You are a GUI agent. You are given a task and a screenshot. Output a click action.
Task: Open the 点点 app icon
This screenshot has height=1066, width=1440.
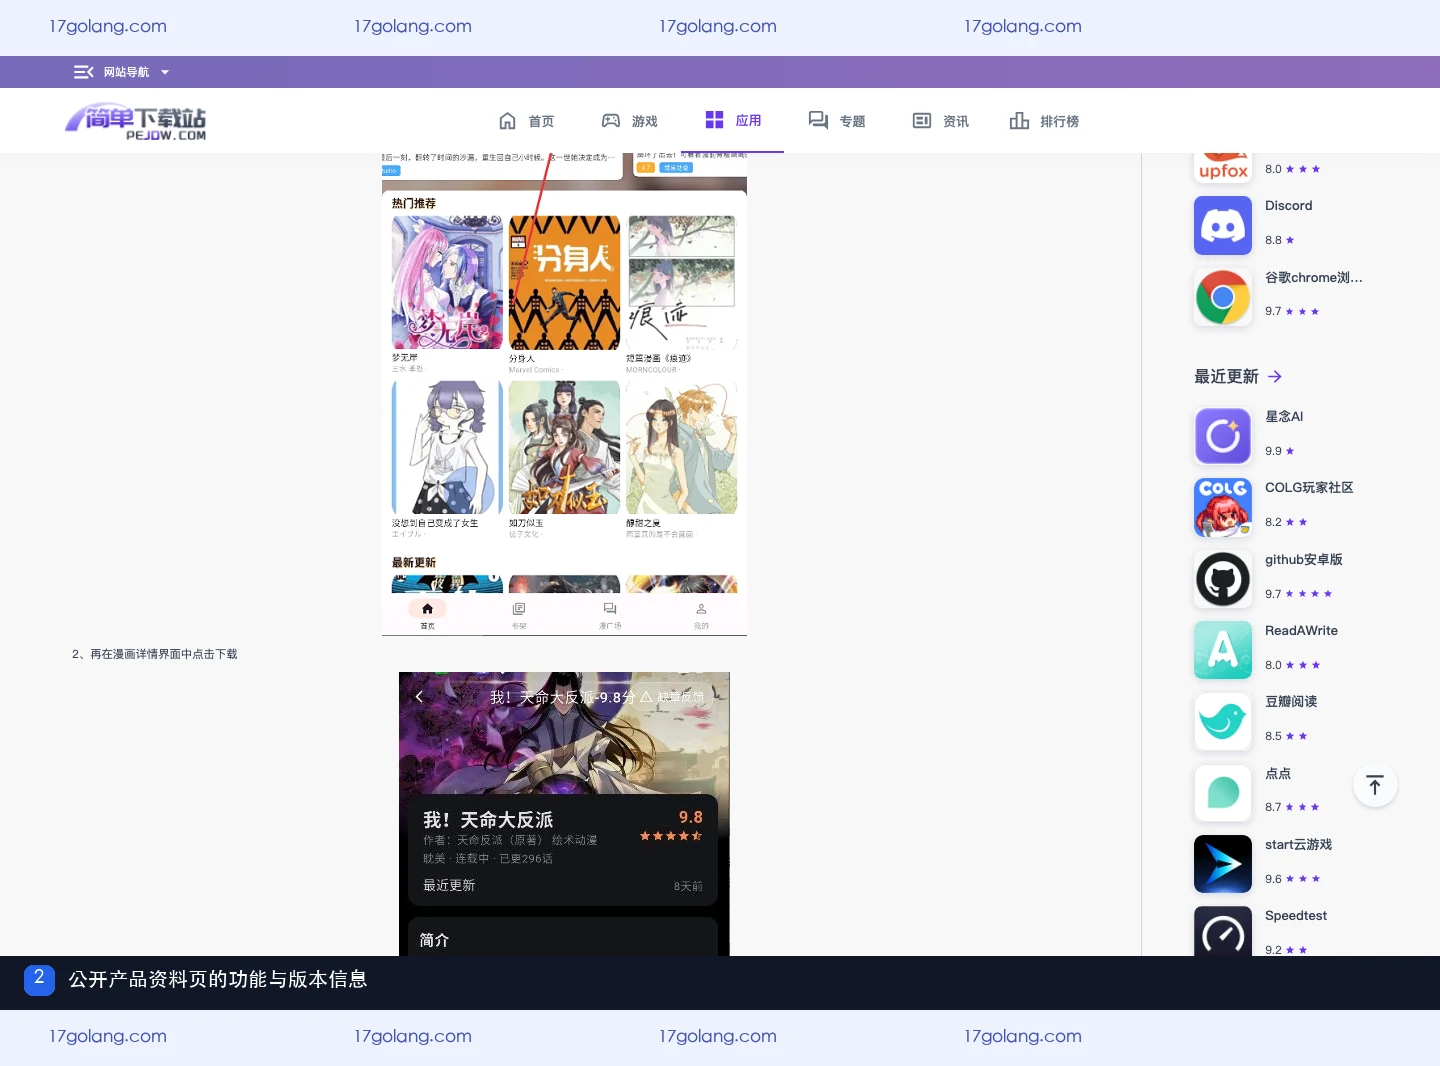tap(1222, 793)
